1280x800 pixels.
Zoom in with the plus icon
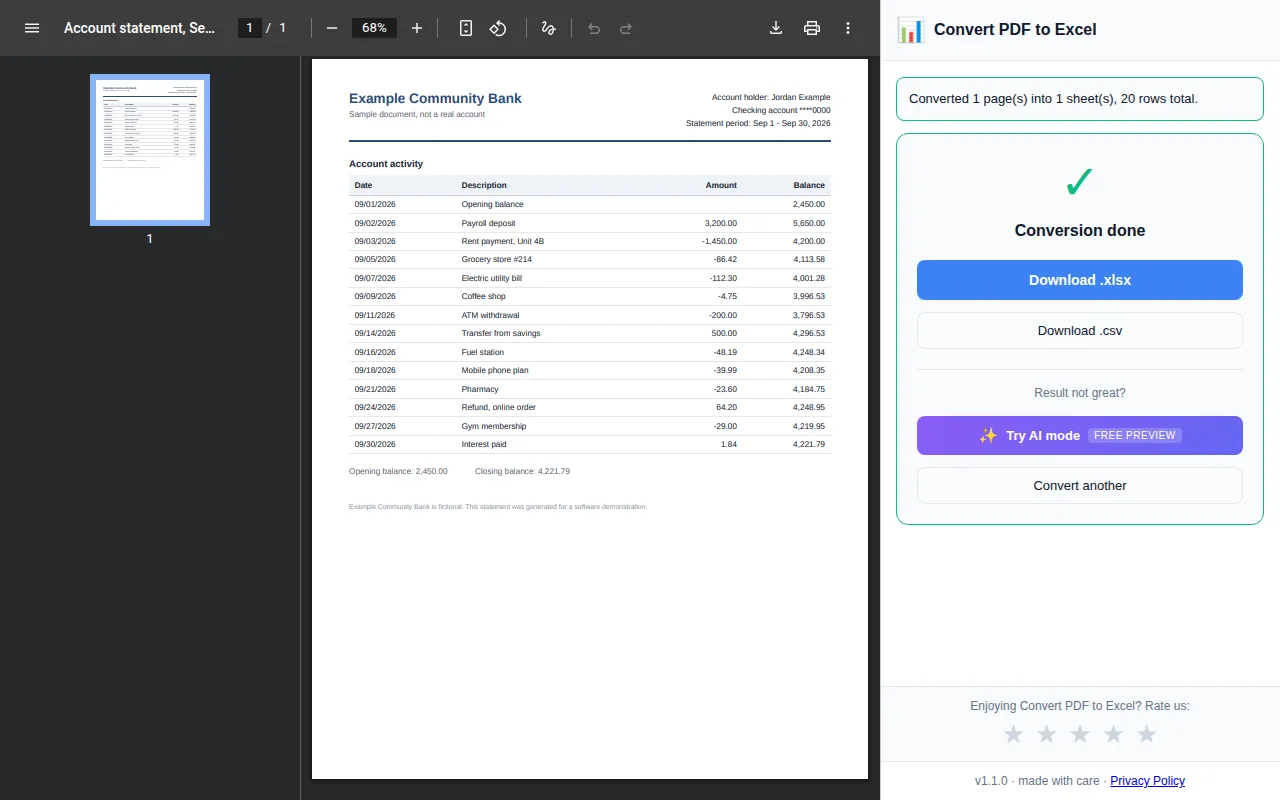tap(417, 28)
